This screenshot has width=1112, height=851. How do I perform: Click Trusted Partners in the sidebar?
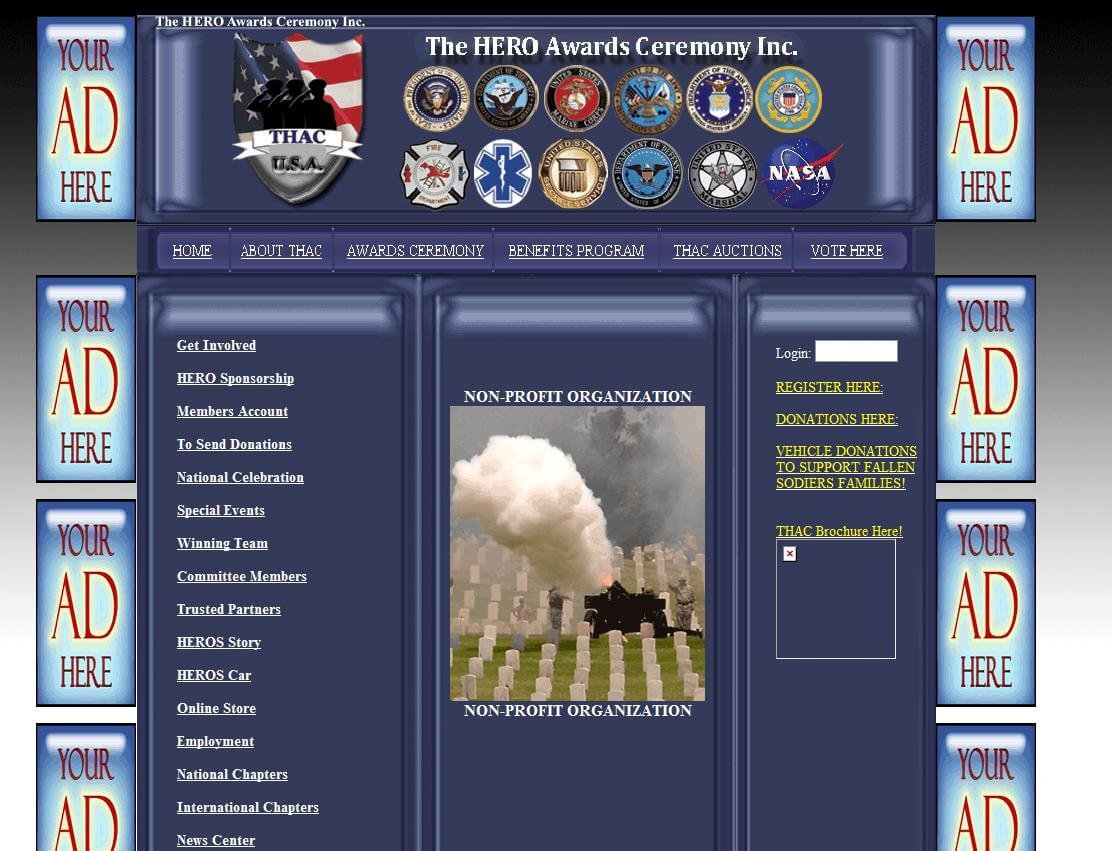228,609
